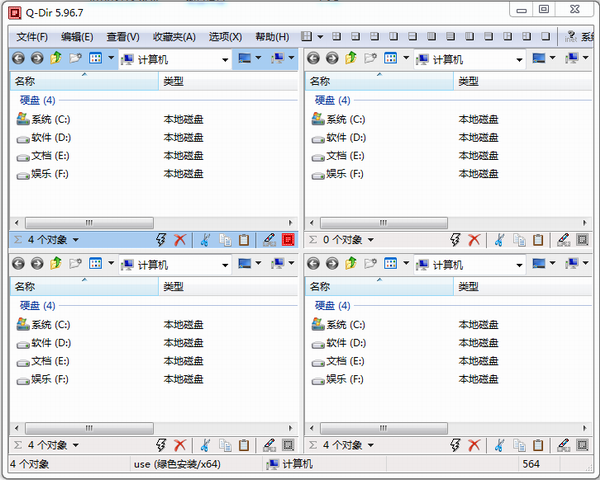Go back in the top-right pane
600x480 pixels.
[313, 59]
